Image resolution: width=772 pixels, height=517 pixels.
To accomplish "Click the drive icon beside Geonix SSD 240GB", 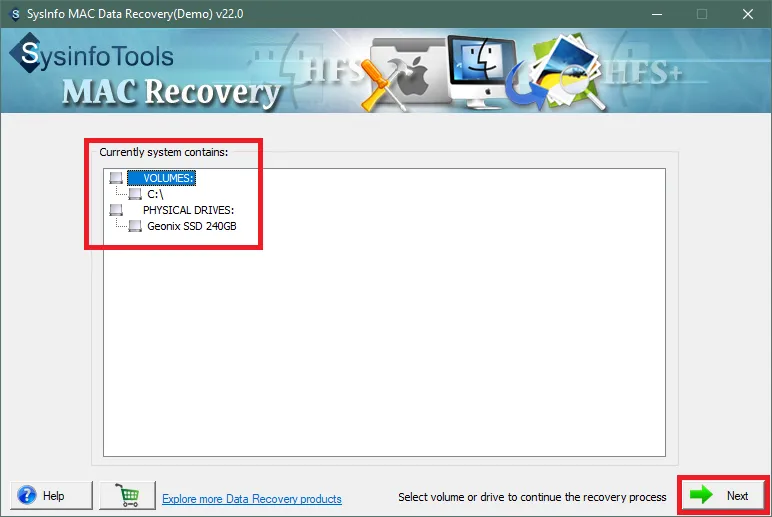I will (x=135, y=226).
